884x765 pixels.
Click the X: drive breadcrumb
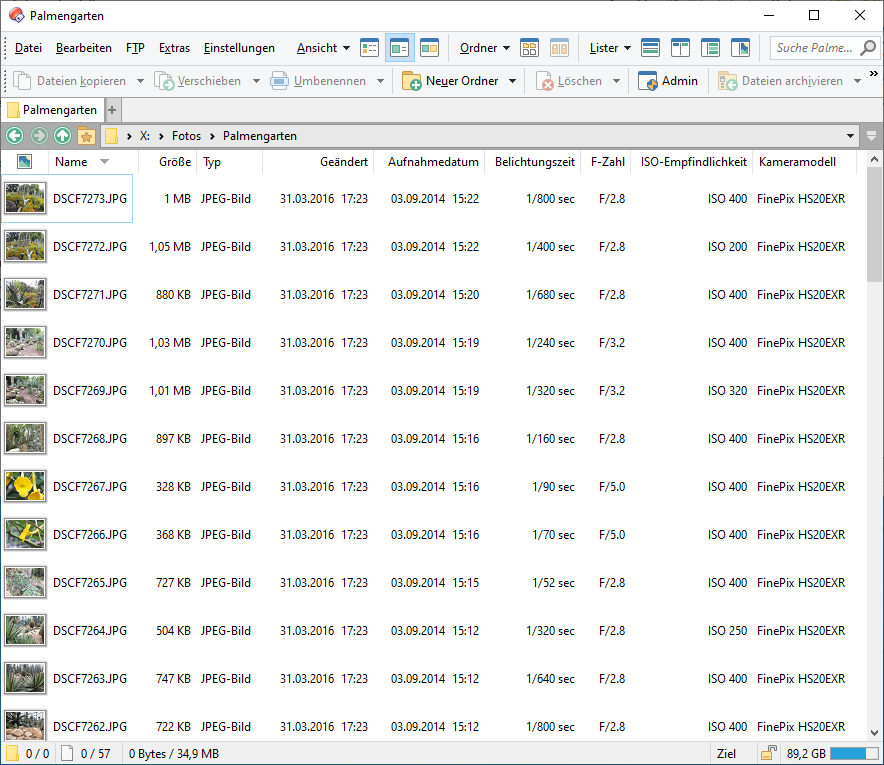coord(145,136)
